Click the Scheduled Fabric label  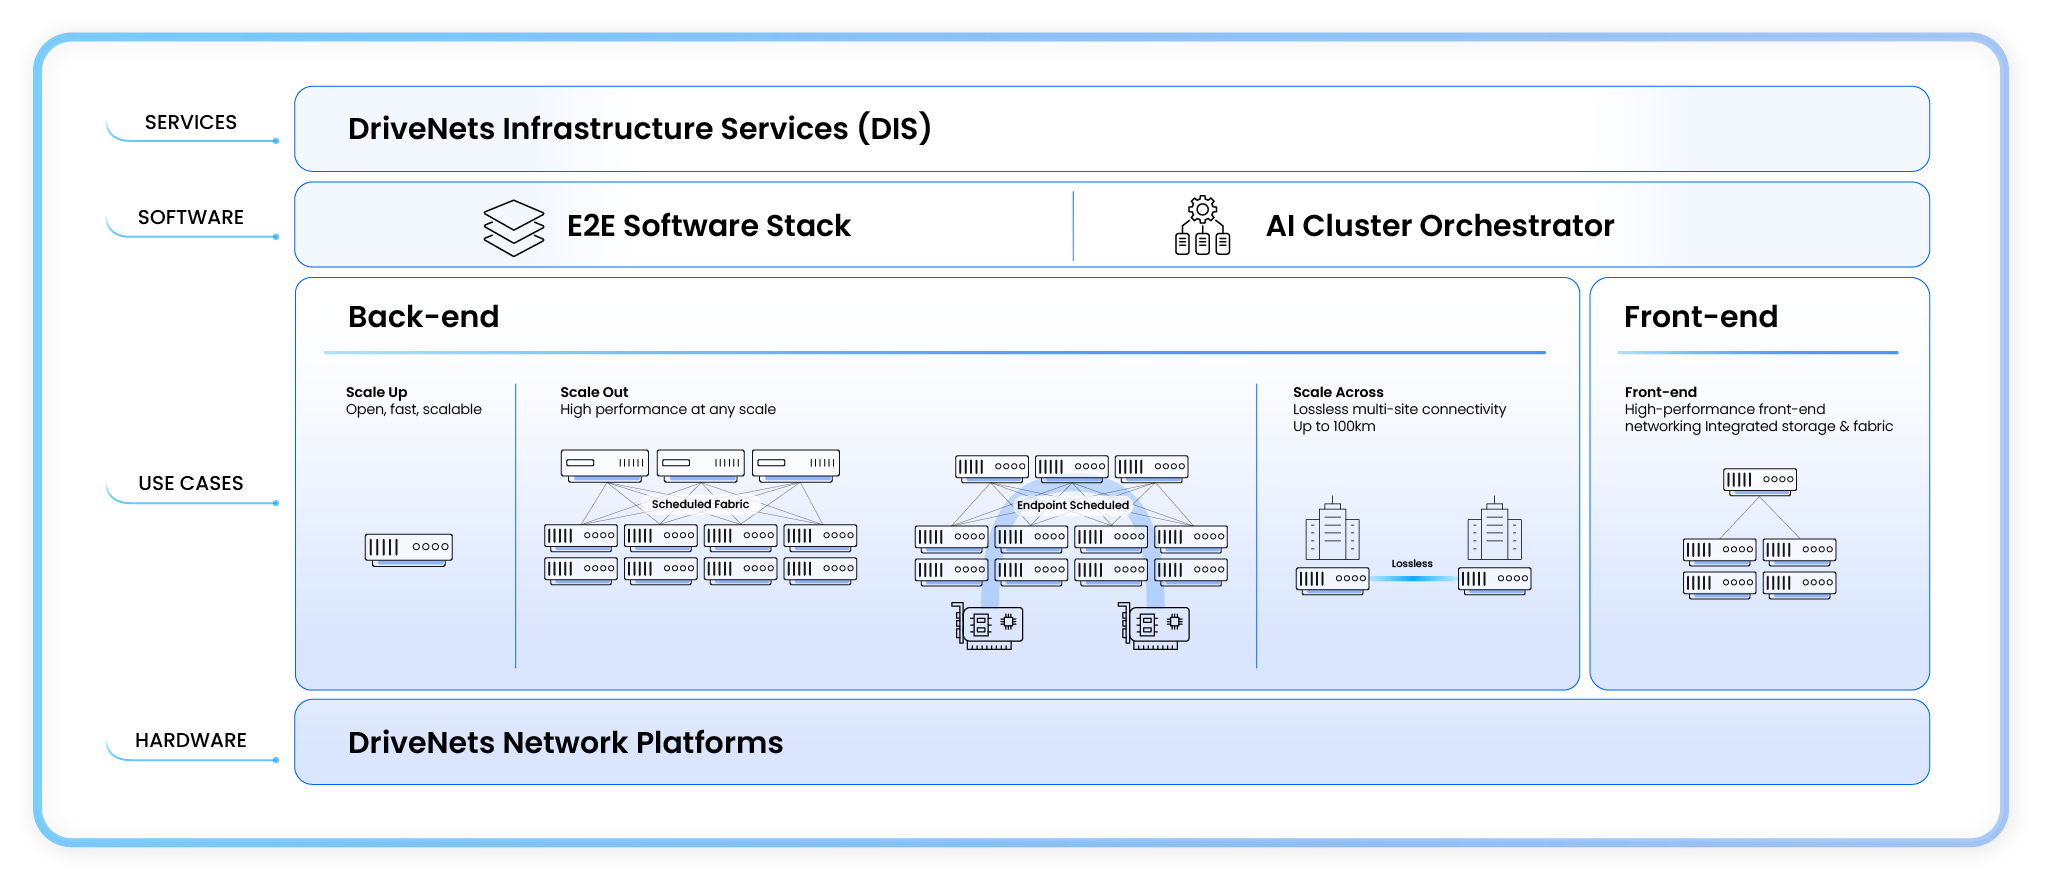700,504
